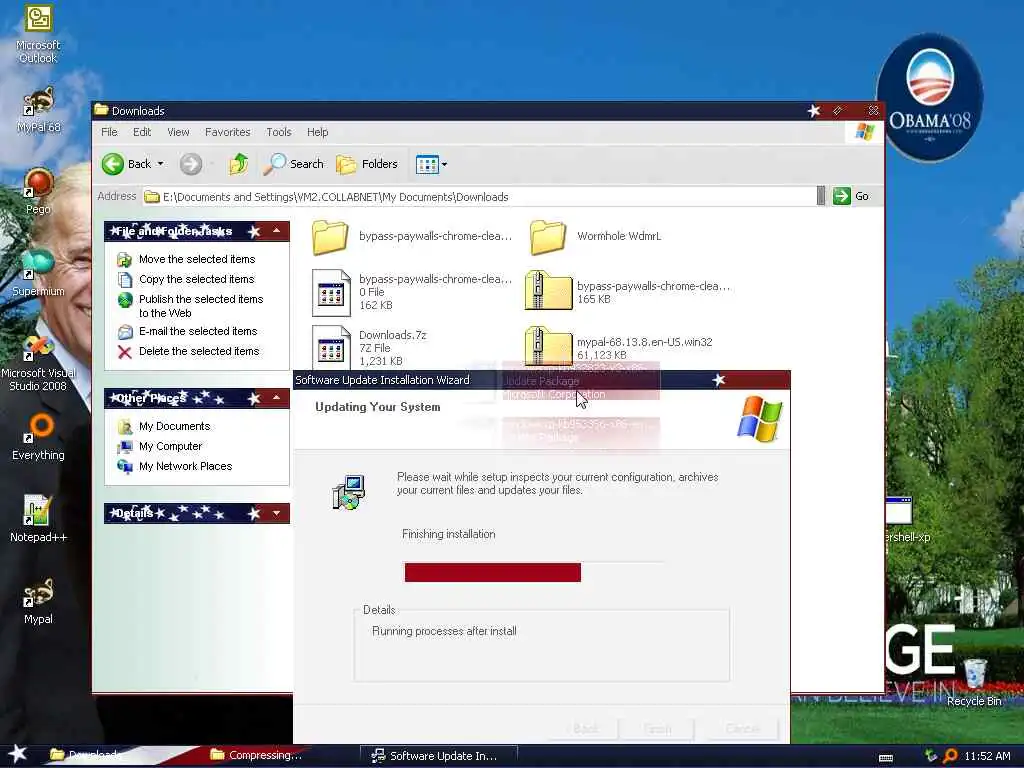
Task: Click Copy the selected items
Action: (x=197, y=280)
